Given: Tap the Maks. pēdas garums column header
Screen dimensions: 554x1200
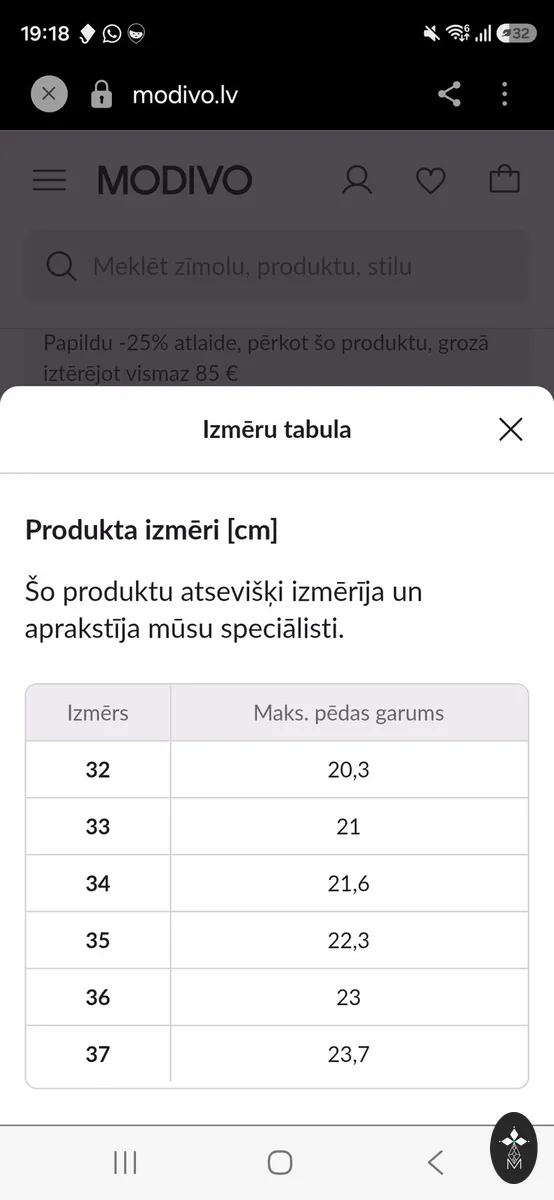Looking at the screenshot, I should pyautogui.click(x=349, y=713).
